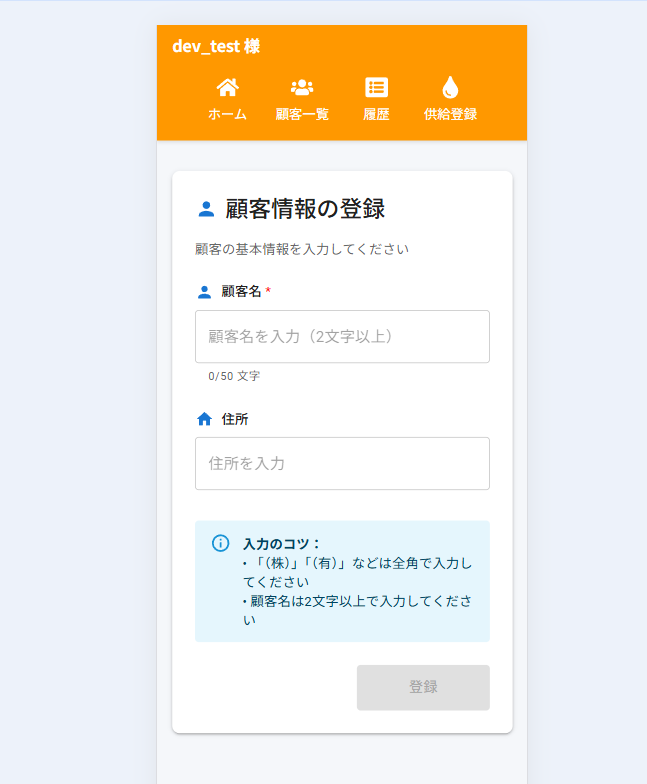Open the 履歴 menu label
This screenshot has height=784, width=647.
click(x=376, y=114)
